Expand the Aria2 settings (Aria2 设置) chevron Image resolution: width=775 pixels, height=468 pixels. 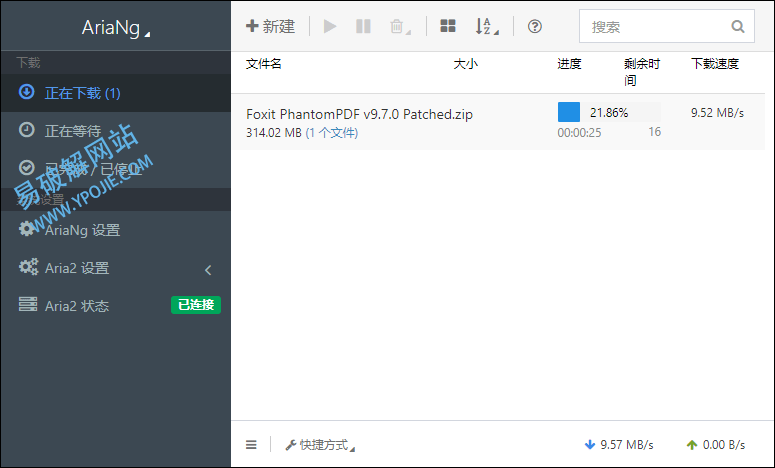pyautogui.click(x=208, y=269)
